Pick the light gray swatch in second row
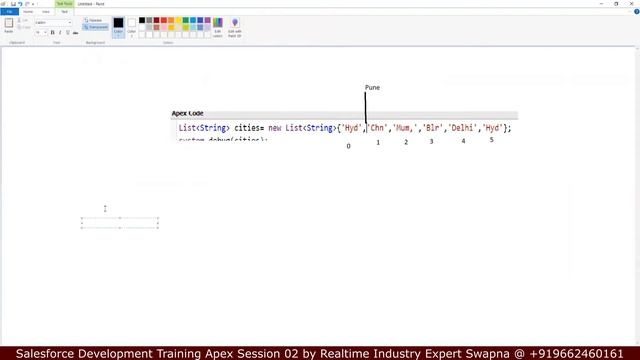The width and height of the screenshot is (640, 360). (149, 27)
